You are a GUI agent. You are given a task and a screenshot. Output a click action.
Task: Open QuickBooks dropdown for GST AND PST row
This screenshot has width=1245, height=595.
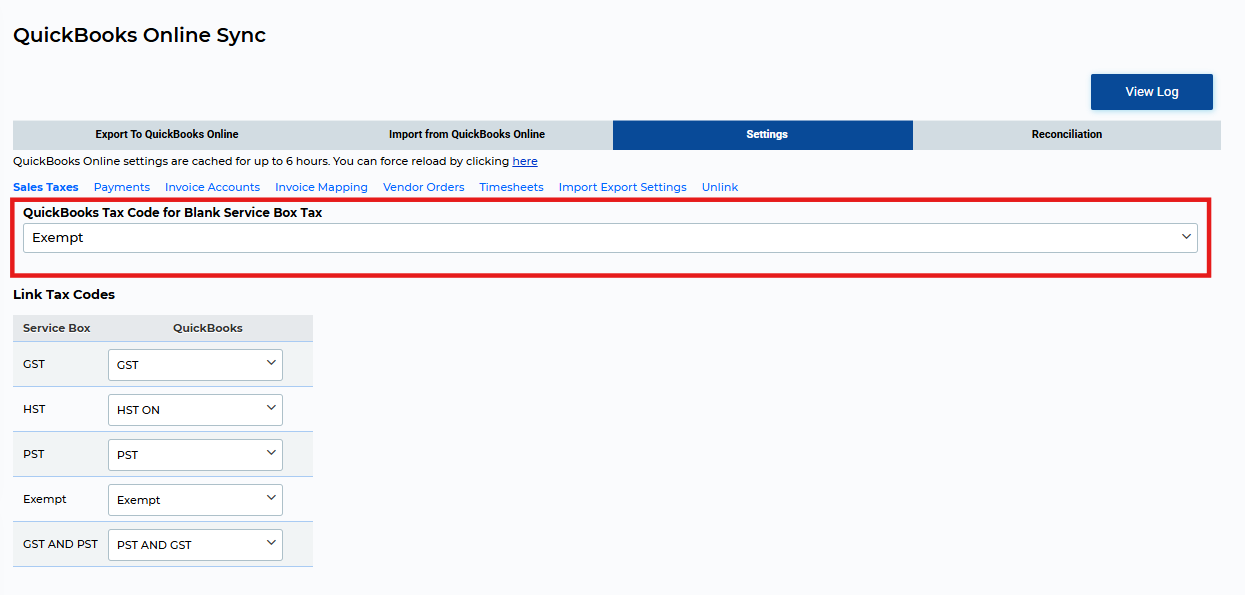195,545
